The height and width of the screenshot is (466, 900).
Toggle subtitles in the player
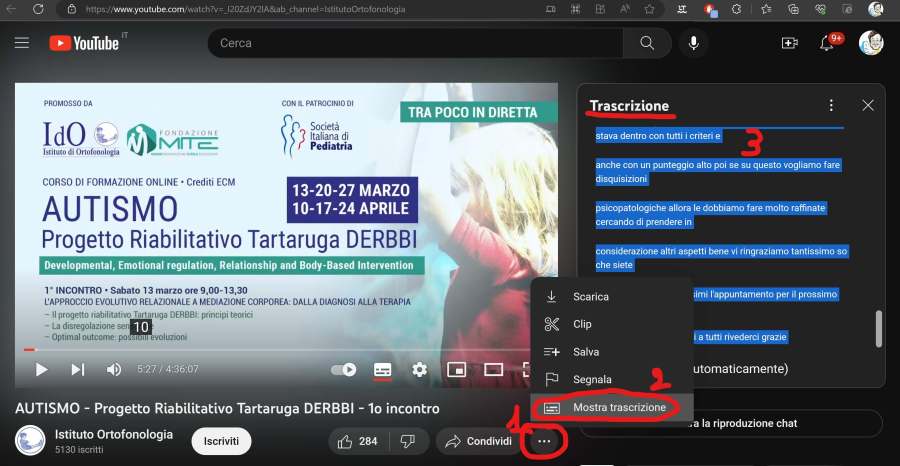382,369
